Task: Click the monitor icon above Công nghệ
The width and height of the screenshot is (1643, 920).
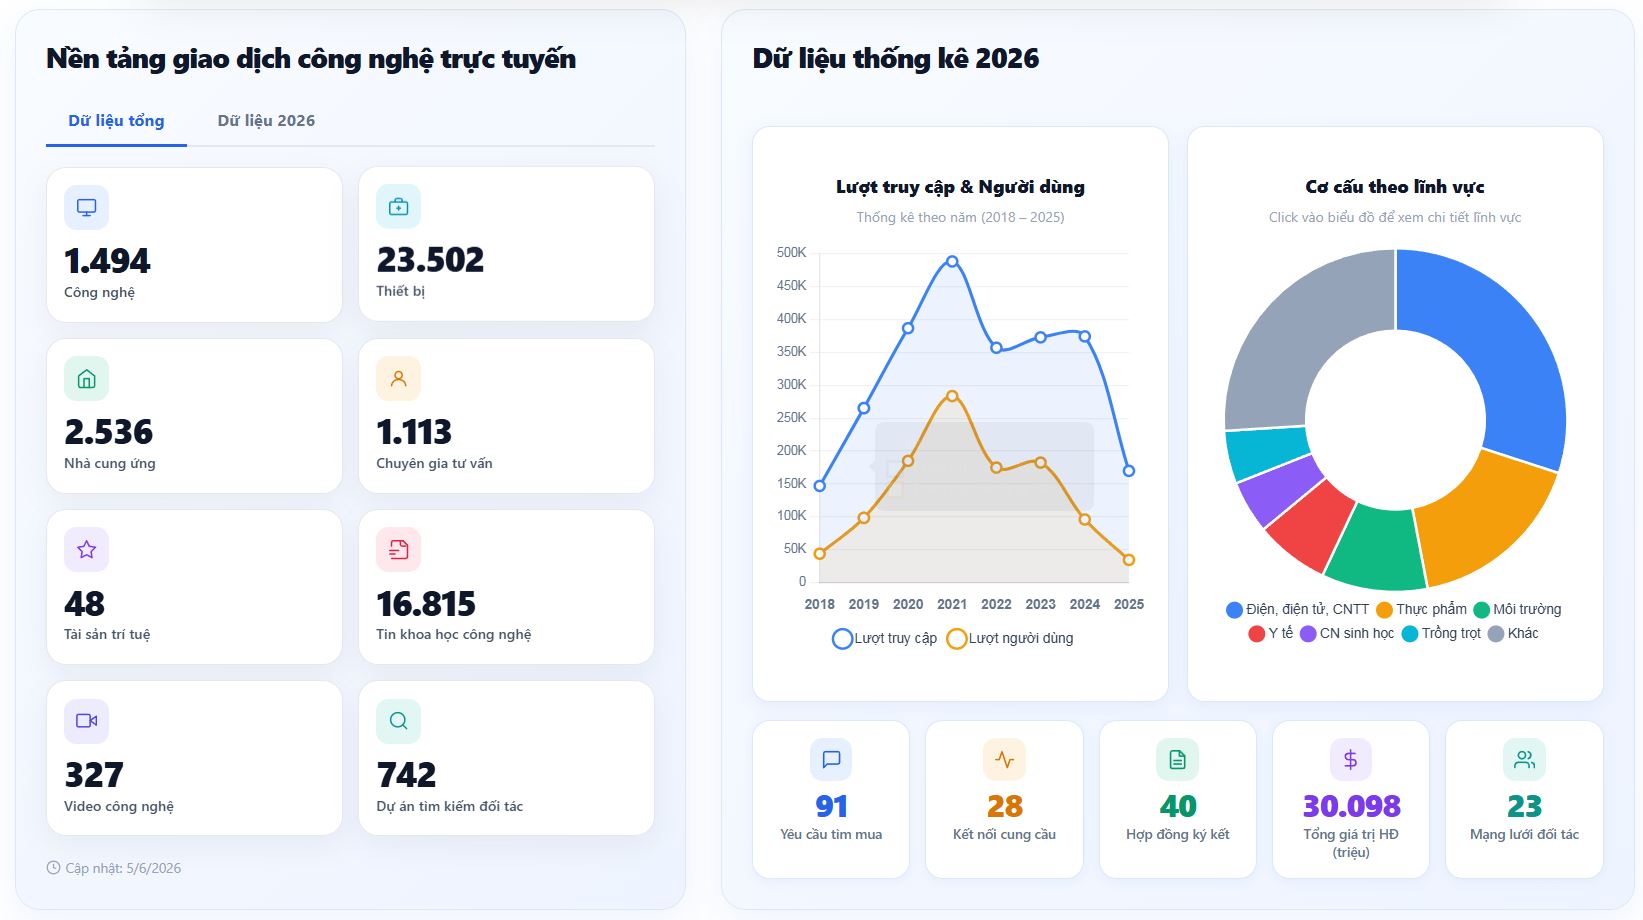Action: click(87, 208)
